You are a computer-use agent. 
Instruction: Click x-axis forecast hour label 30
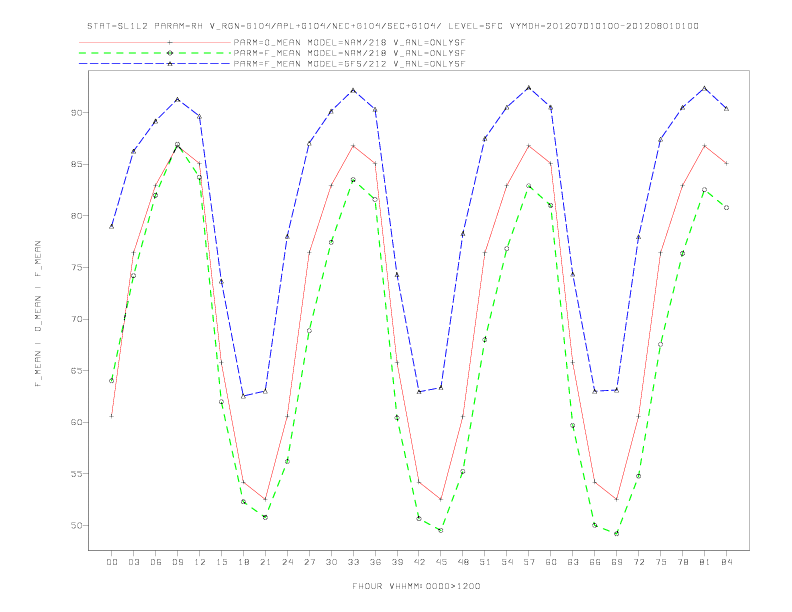coord(331,562)
